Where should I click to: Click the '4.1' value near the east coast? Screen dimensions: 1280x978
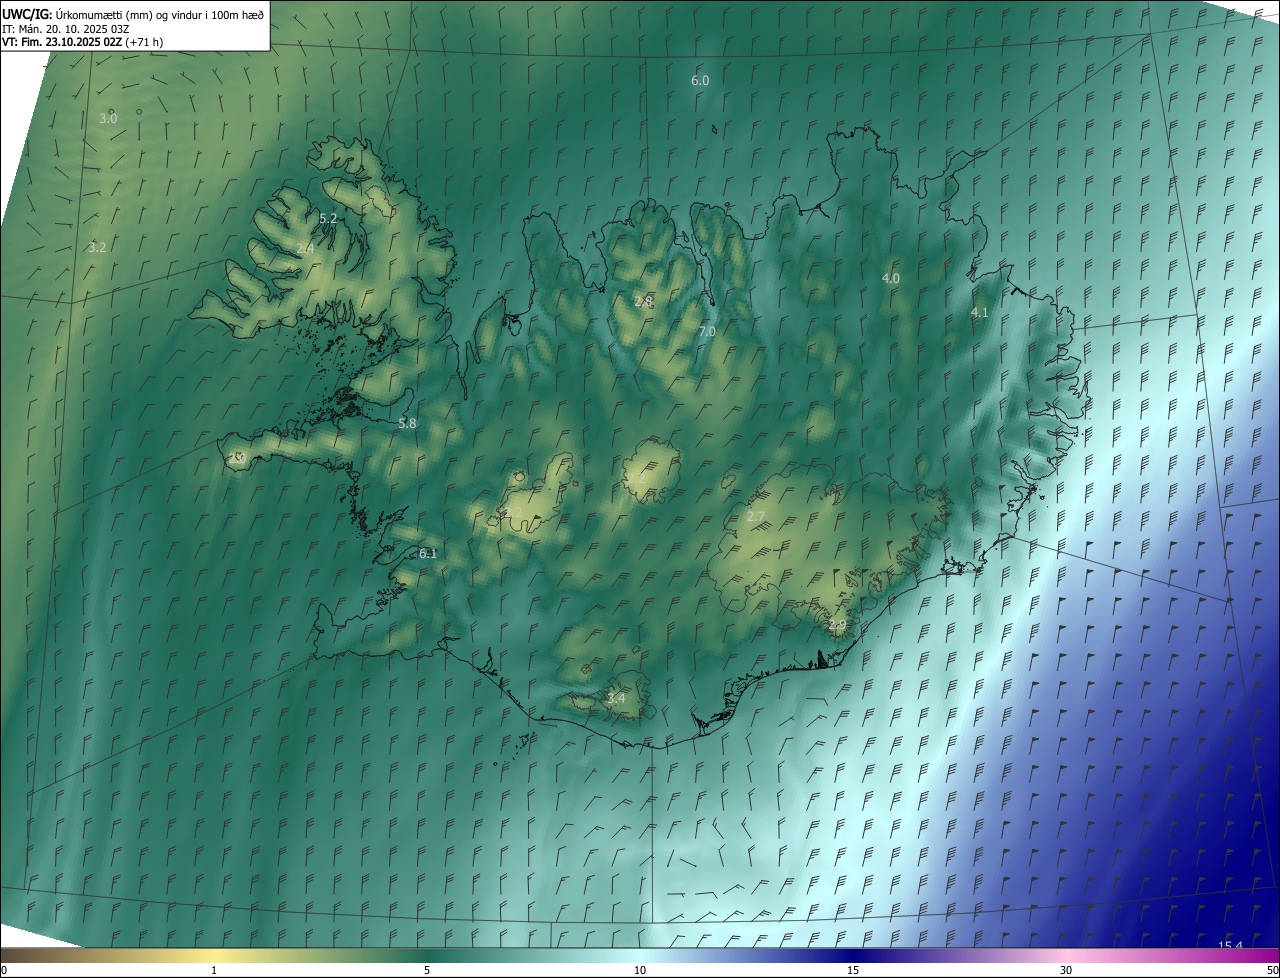[980, 313]
